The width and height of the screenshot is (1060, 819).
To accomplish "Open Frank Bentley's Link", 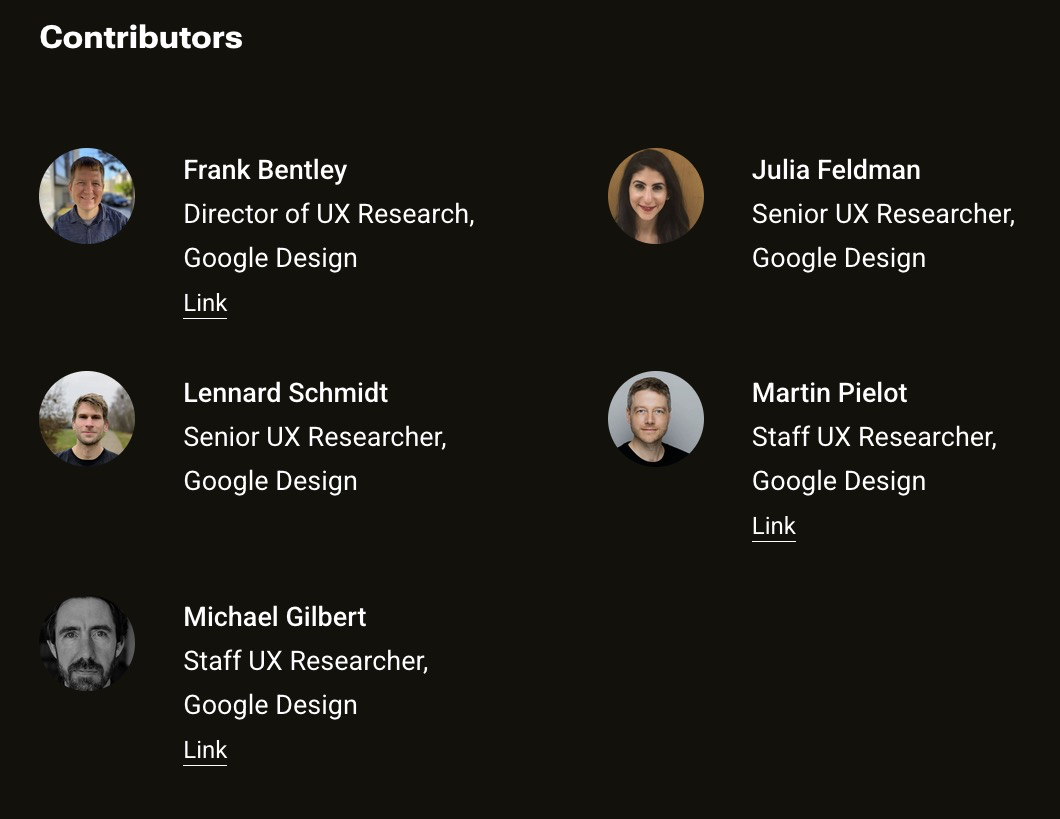I will point(205,303).
